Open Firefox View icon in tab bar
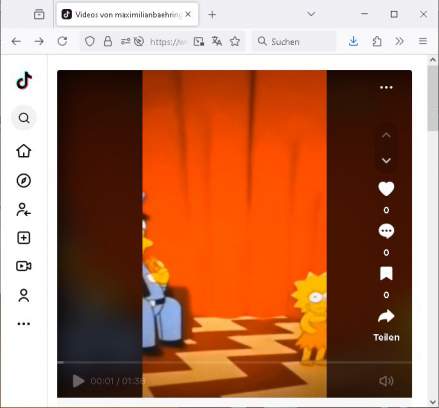Viewport: 439px width, 408px height. (39, 14)
